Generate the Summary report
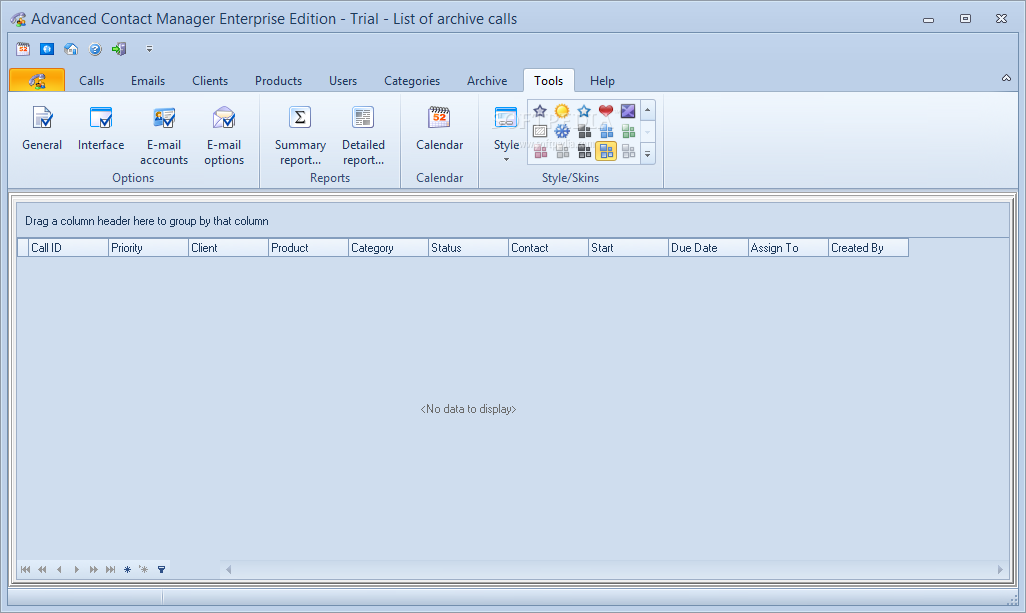Viewport: 1026px width, 613px height. [300, 135]
